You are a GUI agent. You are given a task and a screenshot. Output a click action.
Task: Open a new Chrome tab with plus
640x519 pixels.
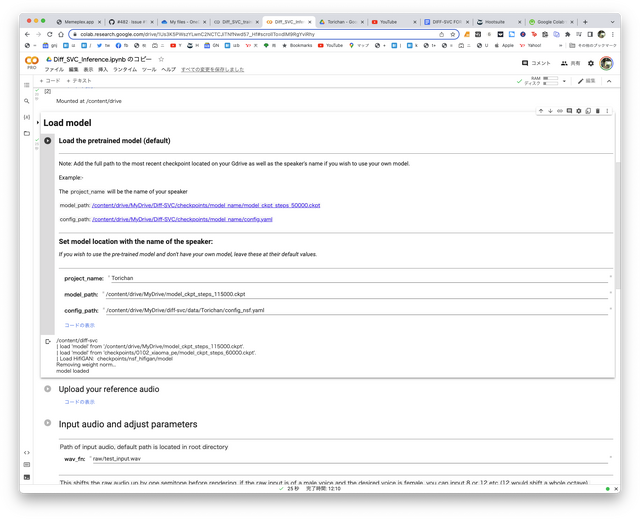[x=585, y=22]
